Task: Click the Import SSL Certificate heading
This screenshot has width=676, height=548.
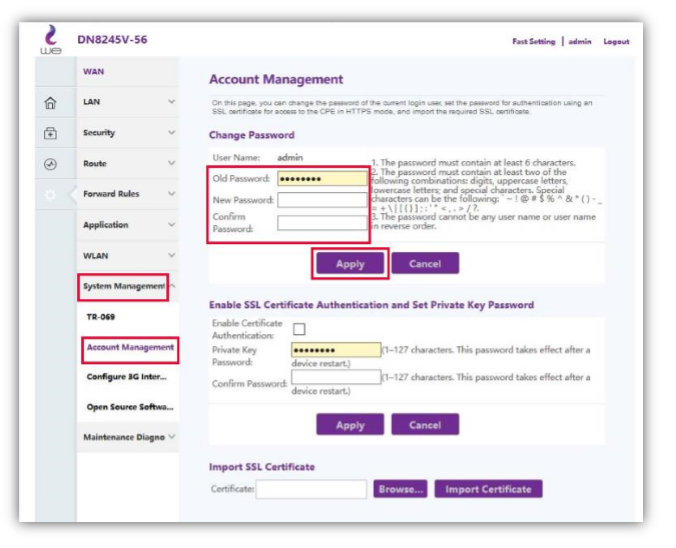Action: (x=262, y=467)
